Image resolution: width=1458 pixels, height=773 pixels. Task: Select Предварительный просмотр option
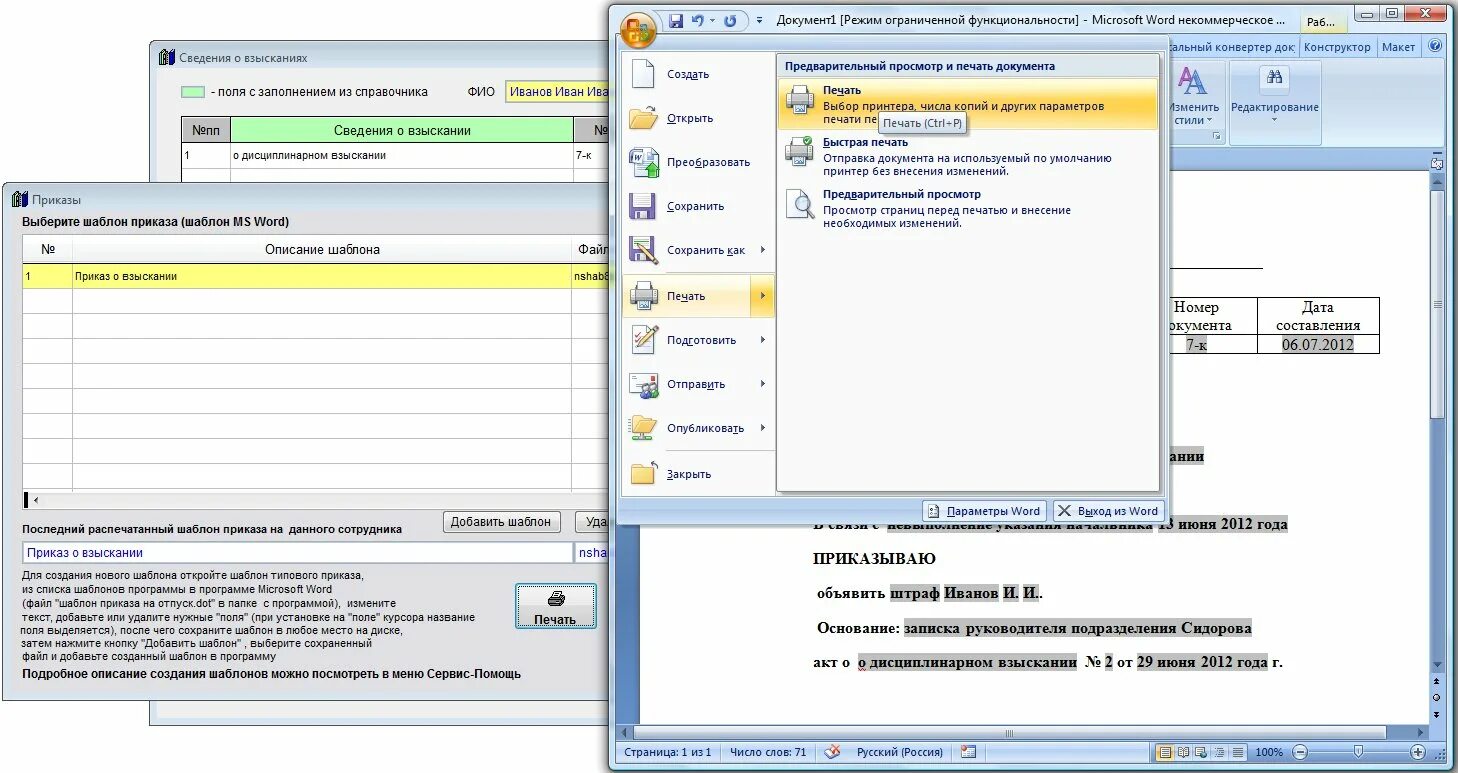tap(967, 208)
